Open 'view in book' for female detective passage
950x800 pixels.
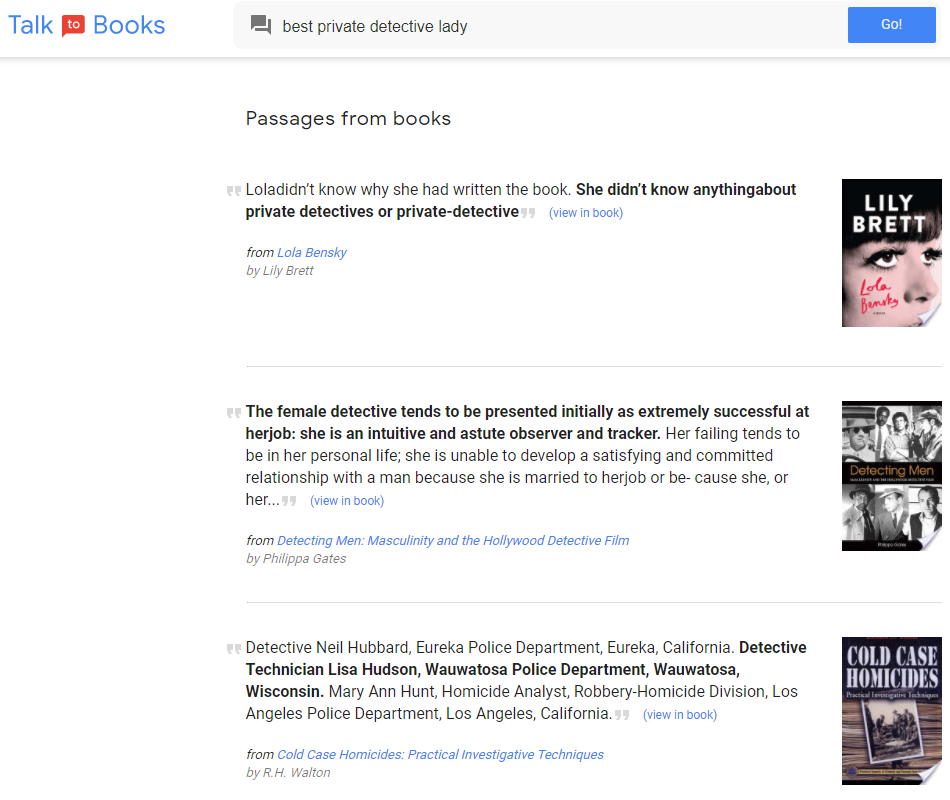coord(347,501)
